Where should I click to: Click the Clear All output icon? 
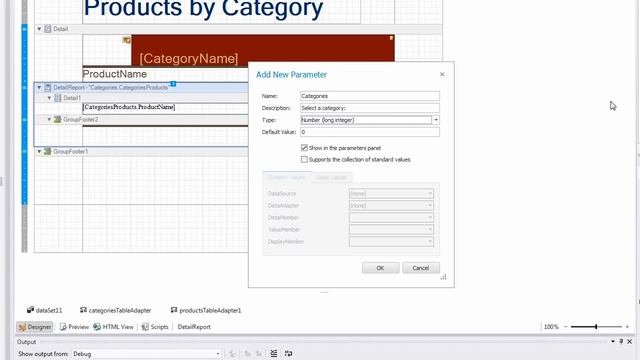(x=274, y=353)
